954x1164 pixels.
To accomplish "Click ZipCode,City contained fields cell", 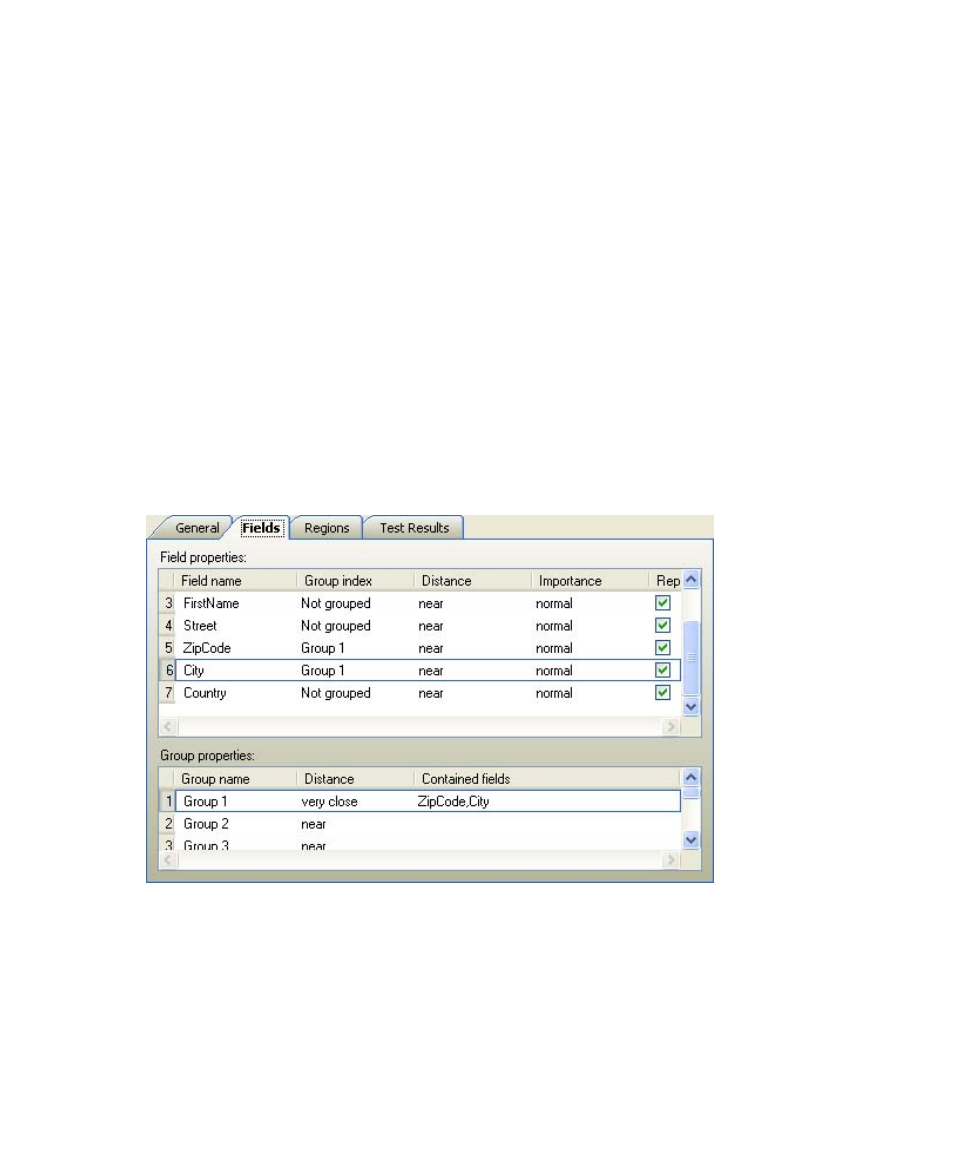I will tap(547, 801).
